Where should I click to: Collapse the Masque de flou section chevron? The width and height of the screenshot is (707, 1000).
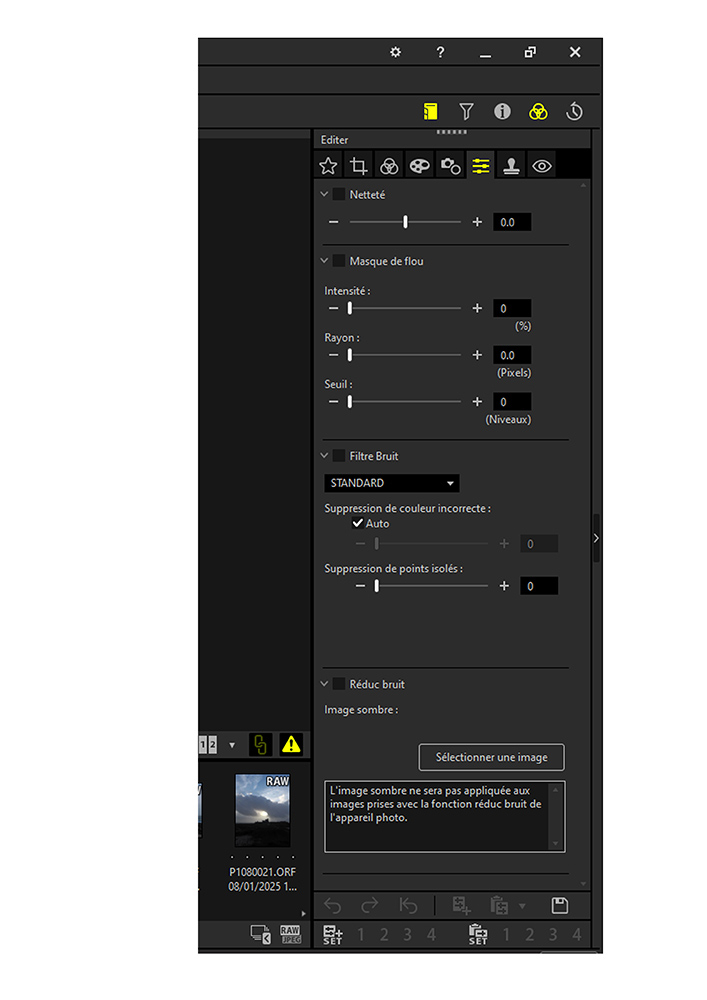[324, 260]
